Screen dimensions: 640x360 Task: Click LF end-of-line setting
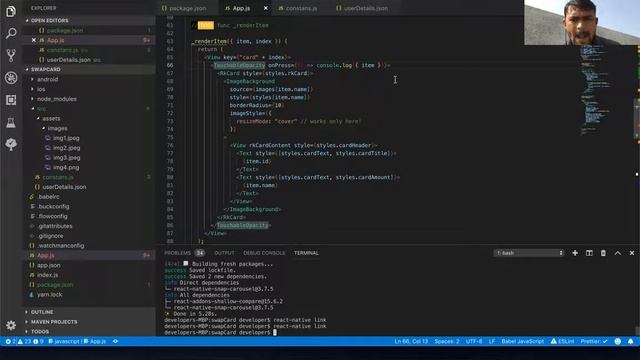(492, 341)
